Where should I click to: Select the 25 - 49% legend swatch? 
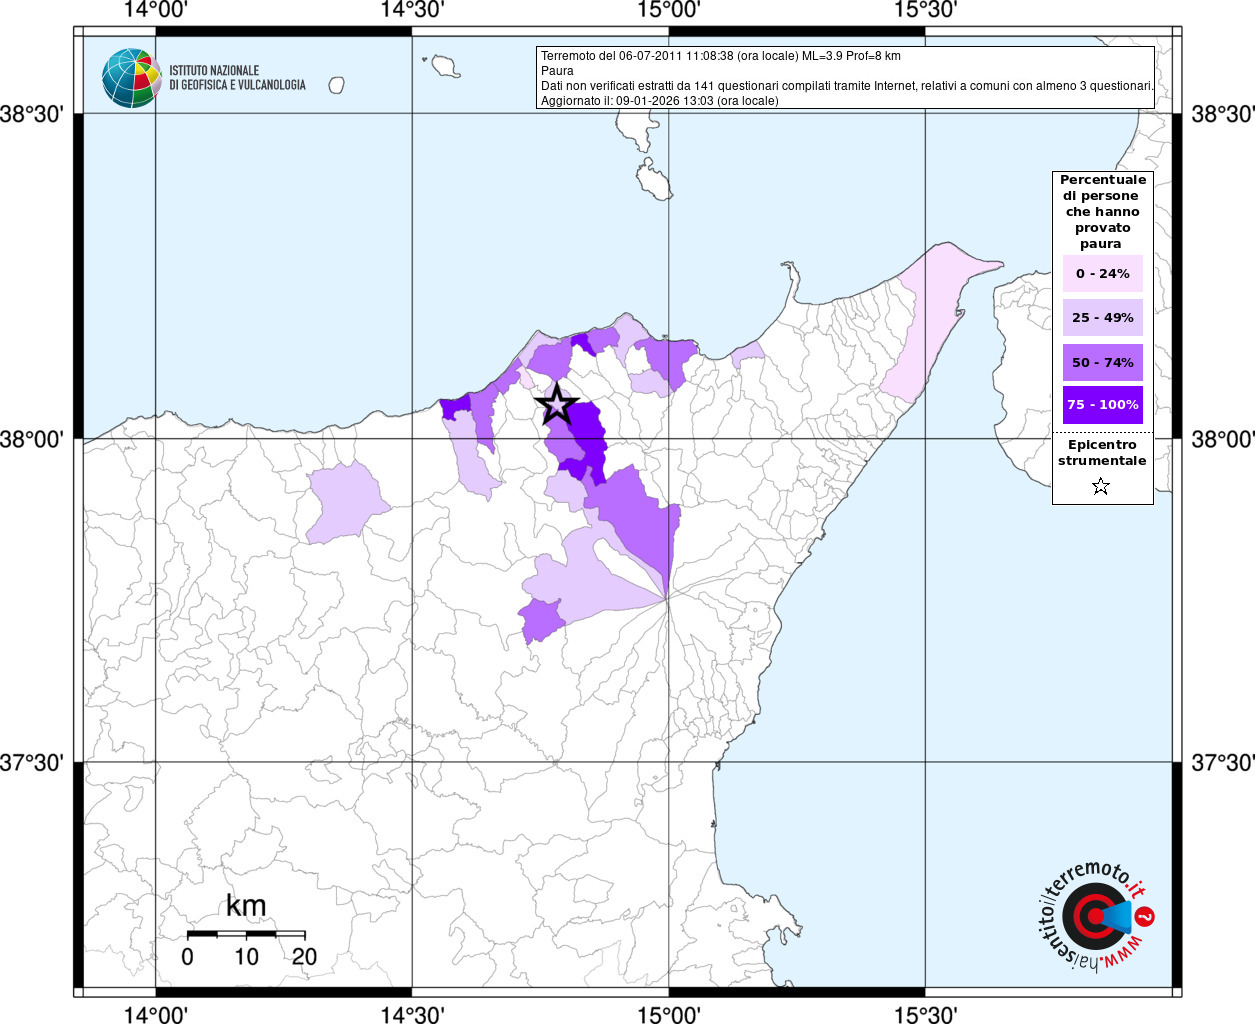point(1102,317)
